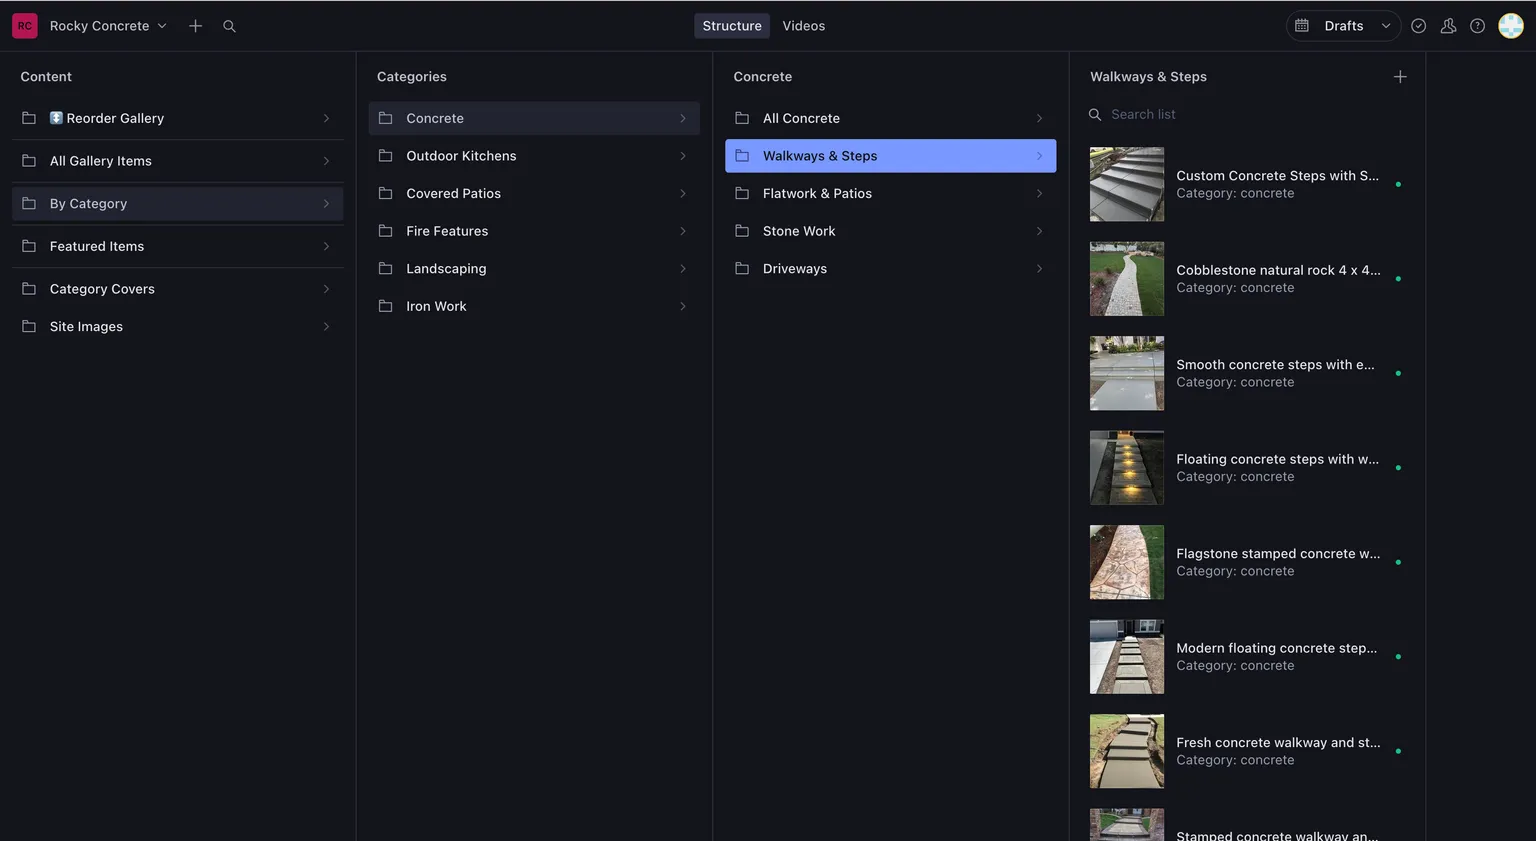Viewport: 1536px width, 841px height.
Task: Click green status dot on Flagstone stamped item
Action: pyautogui.click(x=1398, y=563)
